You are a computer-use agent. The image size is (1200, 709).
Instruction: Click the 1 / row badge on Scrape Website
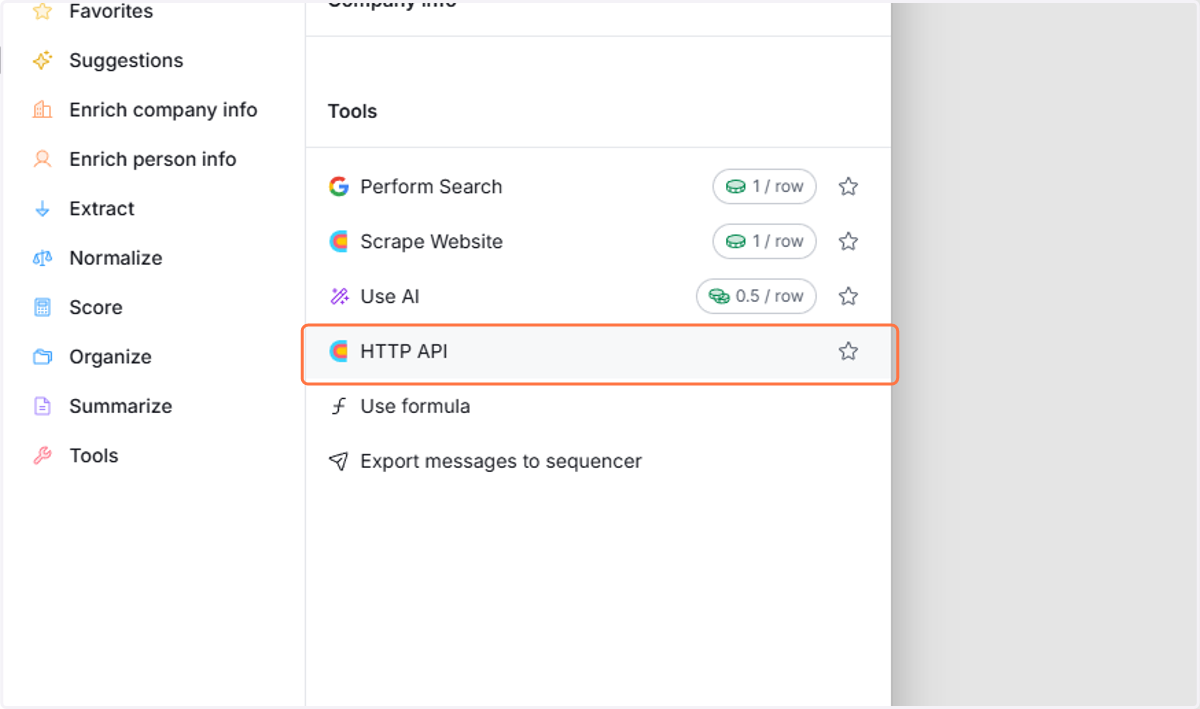pos(765,242)
